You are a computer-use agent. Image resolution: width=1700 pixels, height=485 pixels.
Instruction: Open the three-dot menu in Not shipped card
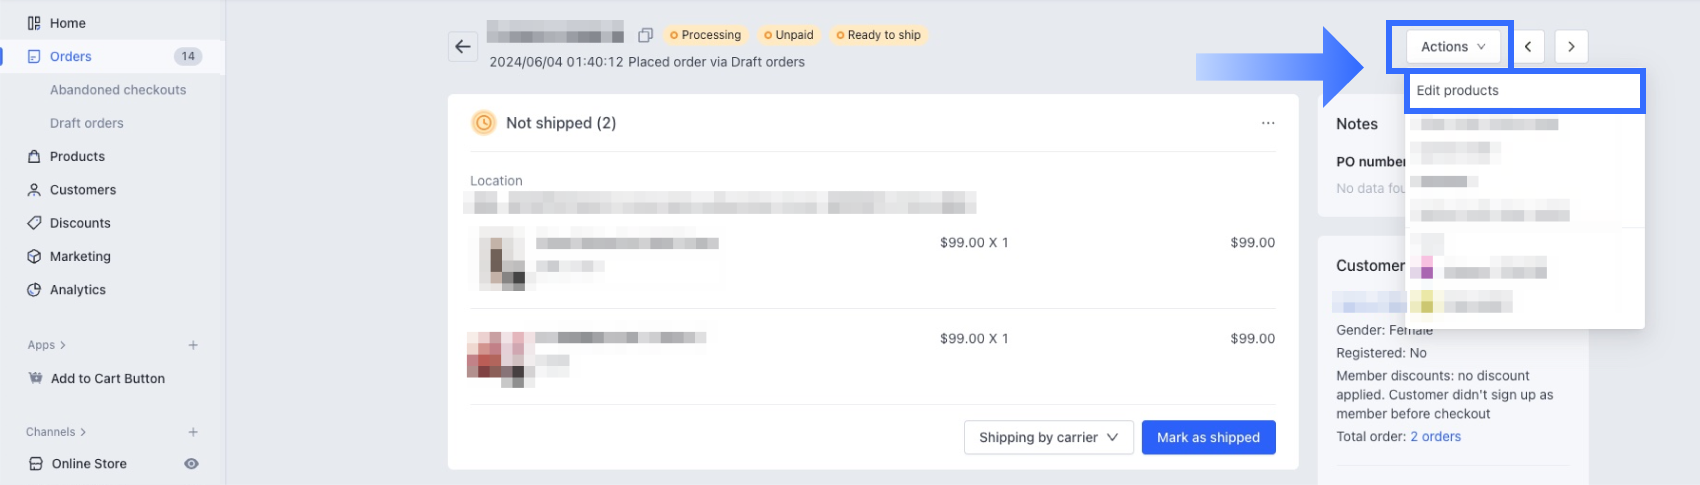click(1268, 123)
